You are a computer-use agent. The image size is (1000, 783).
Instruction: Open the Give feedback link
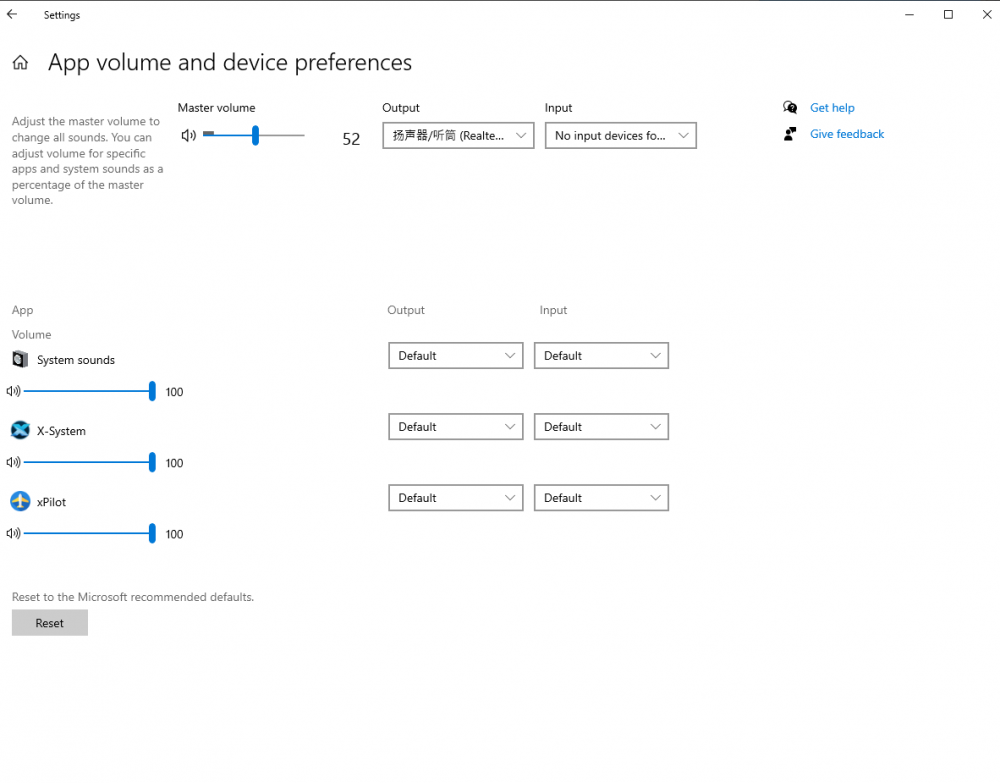click(846, 134)
